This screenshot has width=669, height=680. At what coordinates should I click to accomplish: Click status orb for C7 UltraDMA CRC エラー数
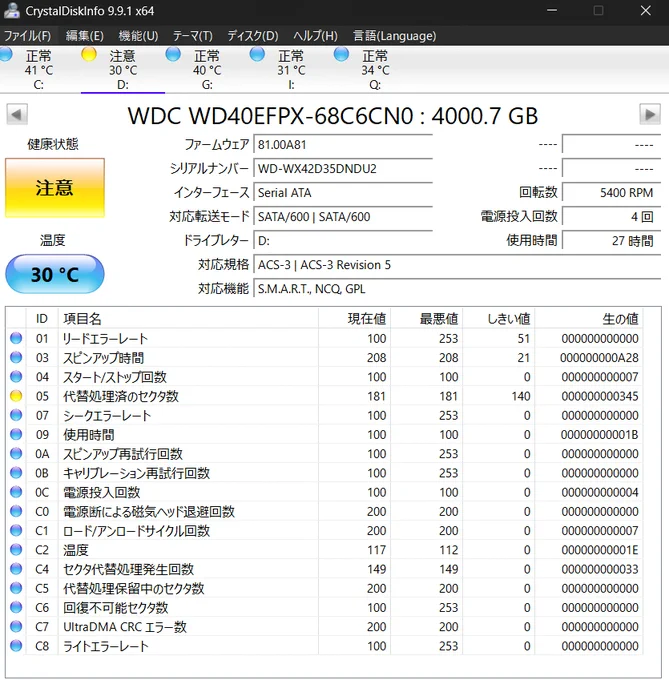tap(16, 626)
